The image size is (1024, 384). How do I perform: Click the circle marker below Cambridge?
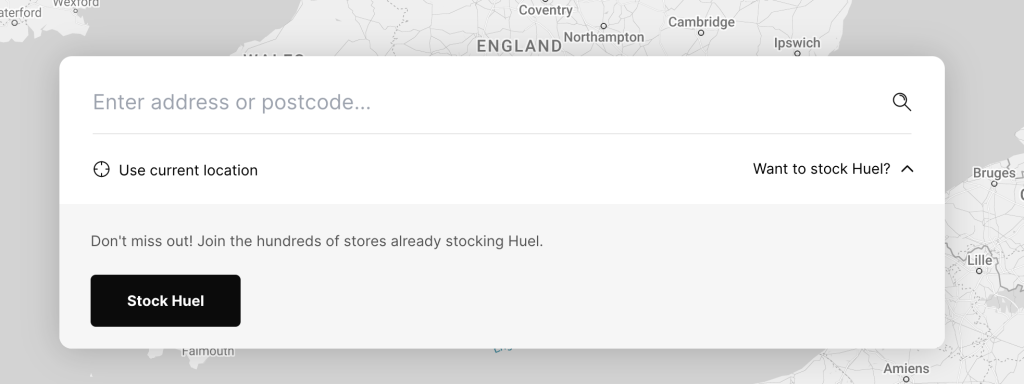[701, 33]
